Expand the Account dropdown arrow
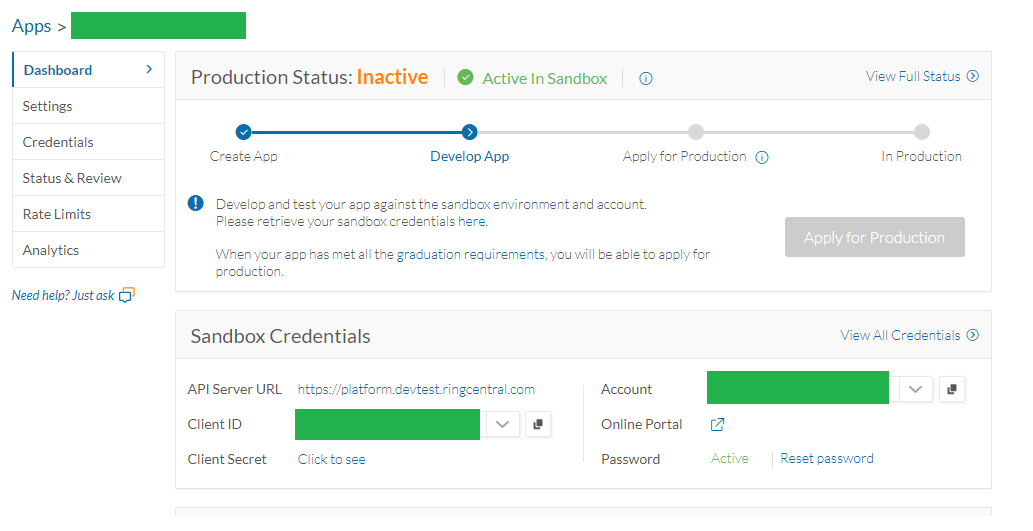 click(x=916, y=390)
